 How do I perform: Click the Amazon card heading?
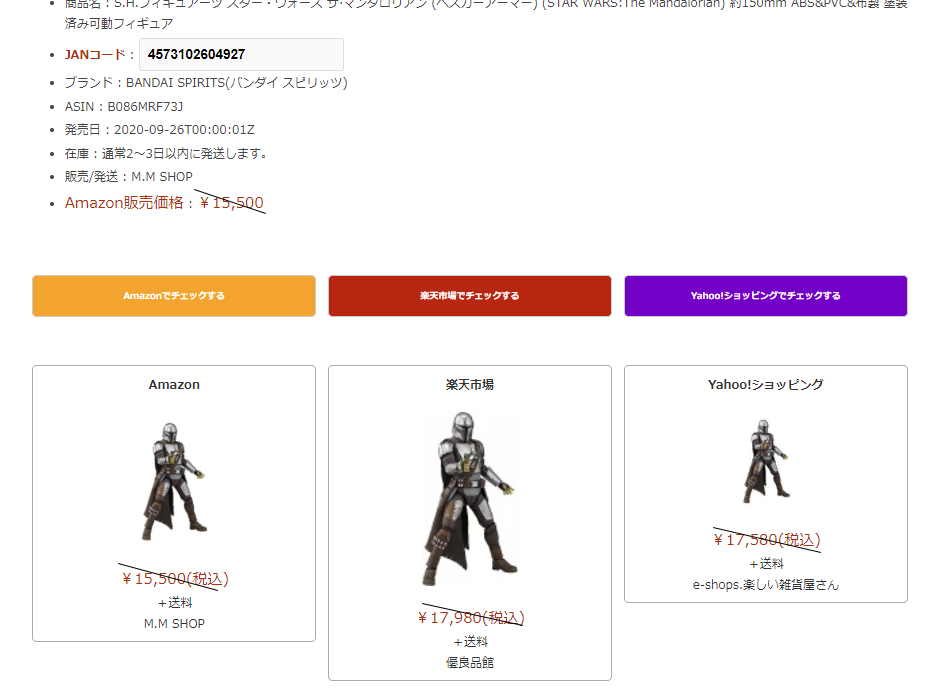tap(174, 384)
